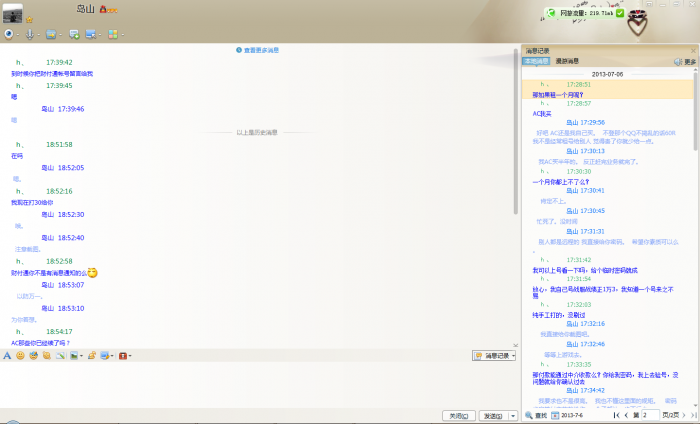Click the highlighted 17:28:51 history message

608,89
